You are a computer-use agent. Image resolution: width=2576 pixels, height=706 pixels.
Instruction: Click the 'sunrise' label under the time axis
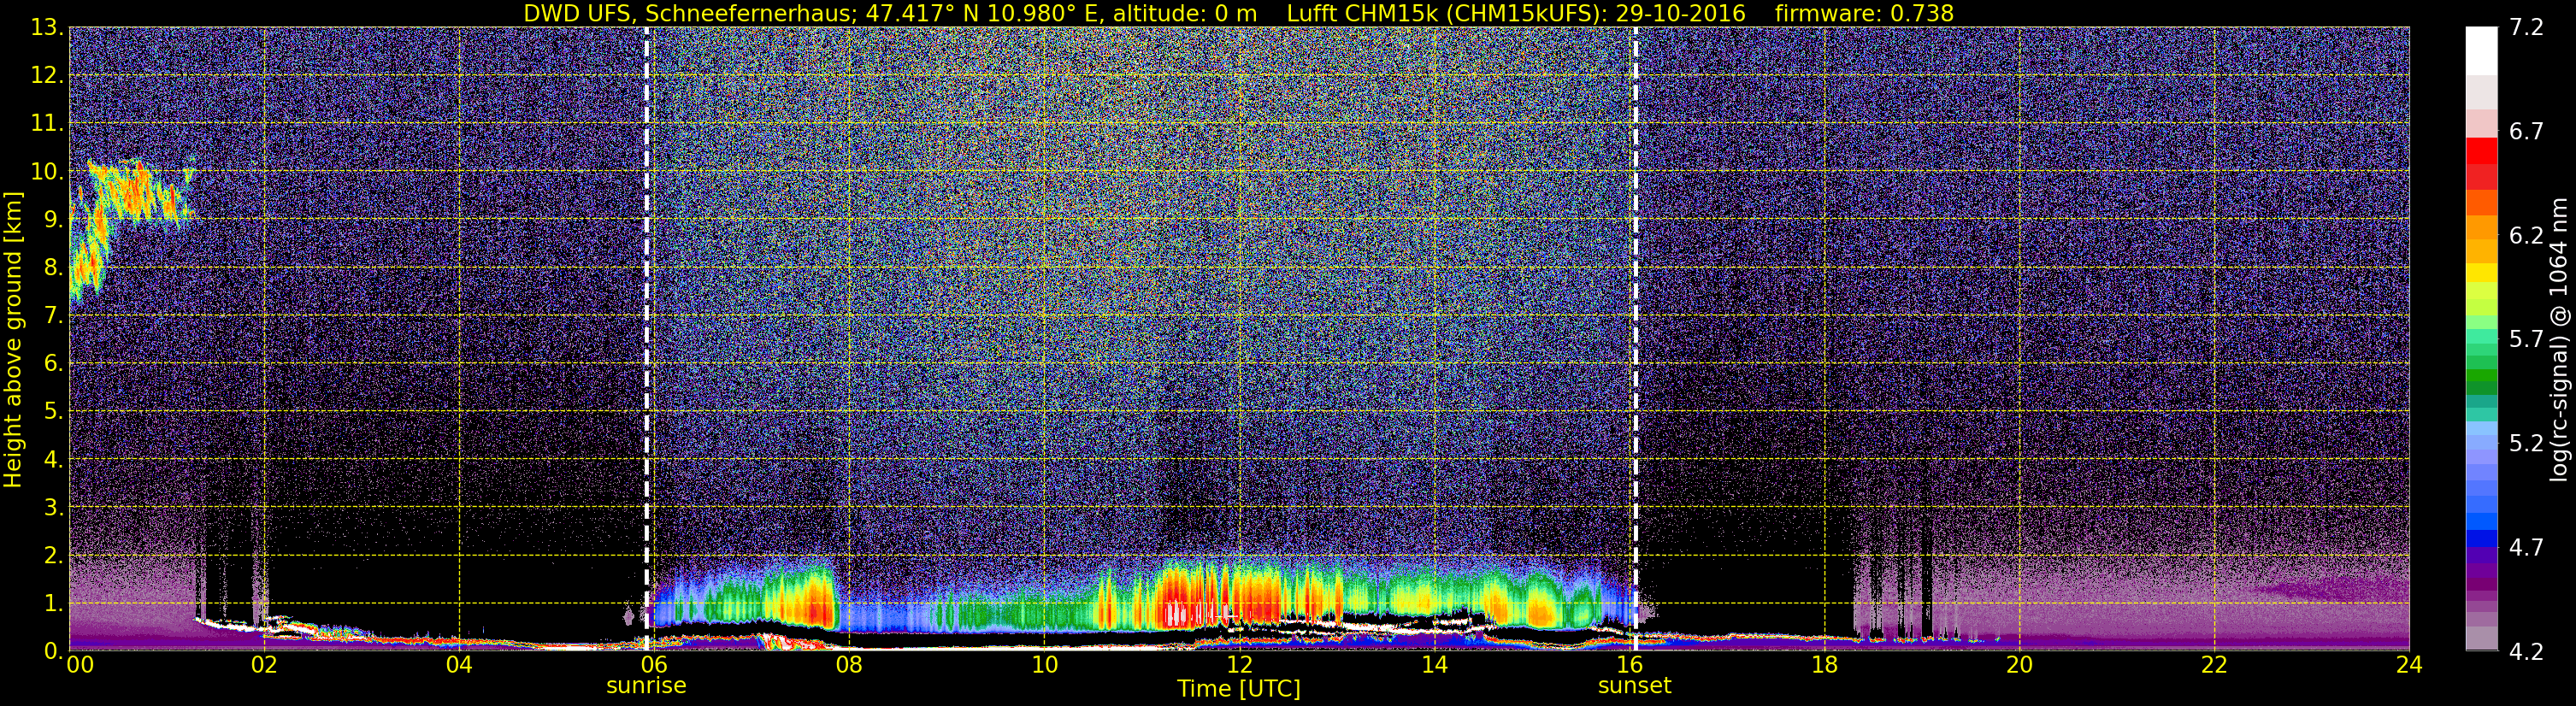(x=646, y=685)
